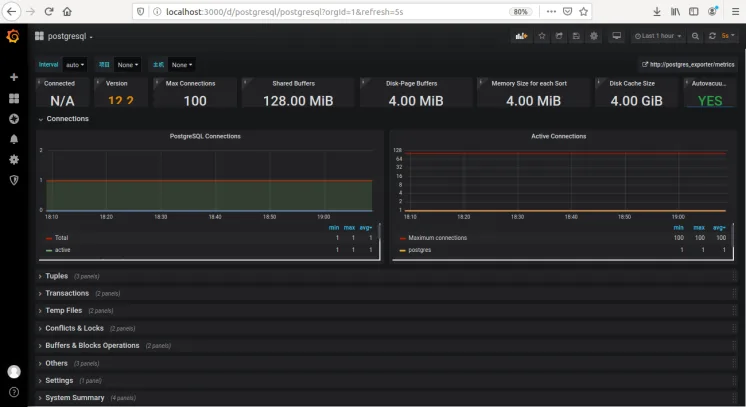Open site information icon in address bar
The height and width of the screenshot is (407, 746).
point(157,11)
